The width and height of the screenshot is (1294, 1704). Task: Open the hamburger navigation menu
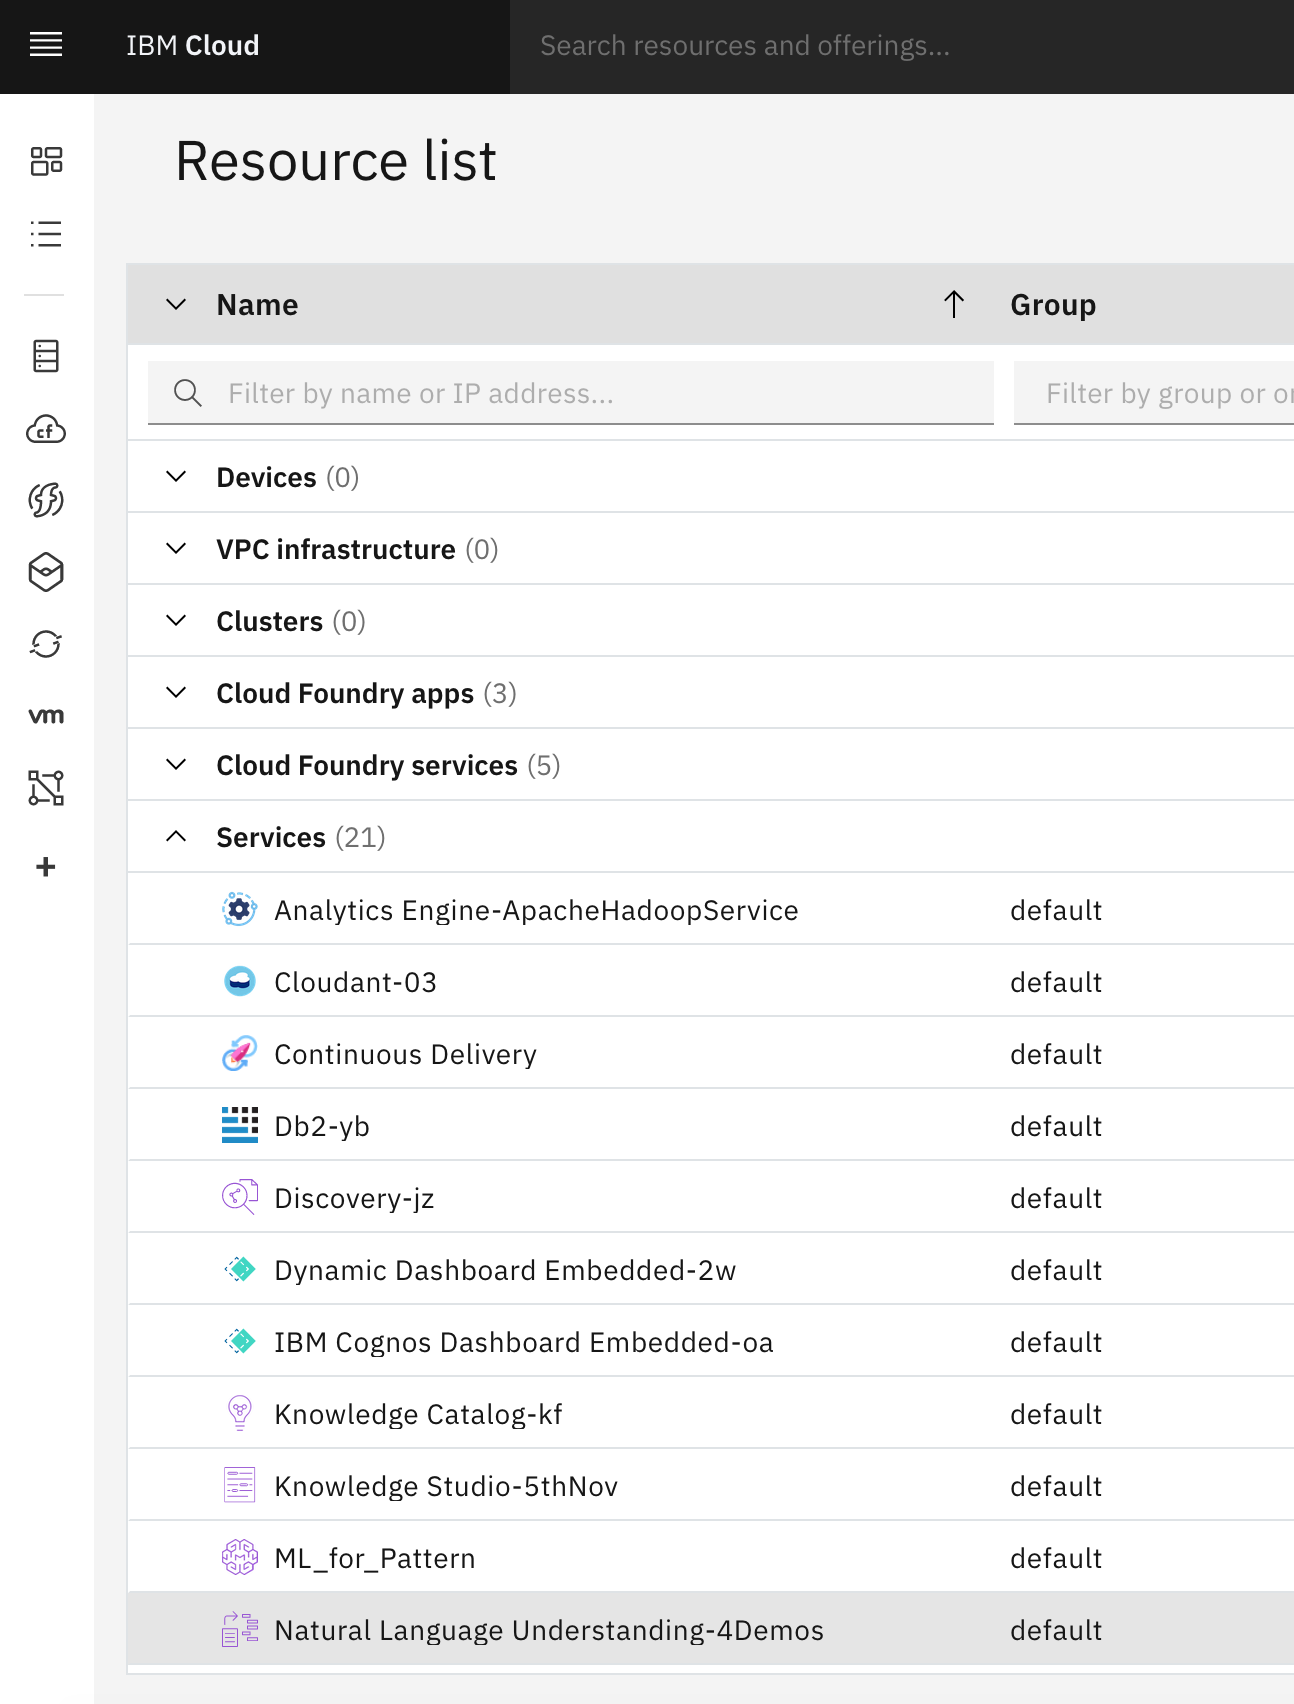tap(46, 45)
